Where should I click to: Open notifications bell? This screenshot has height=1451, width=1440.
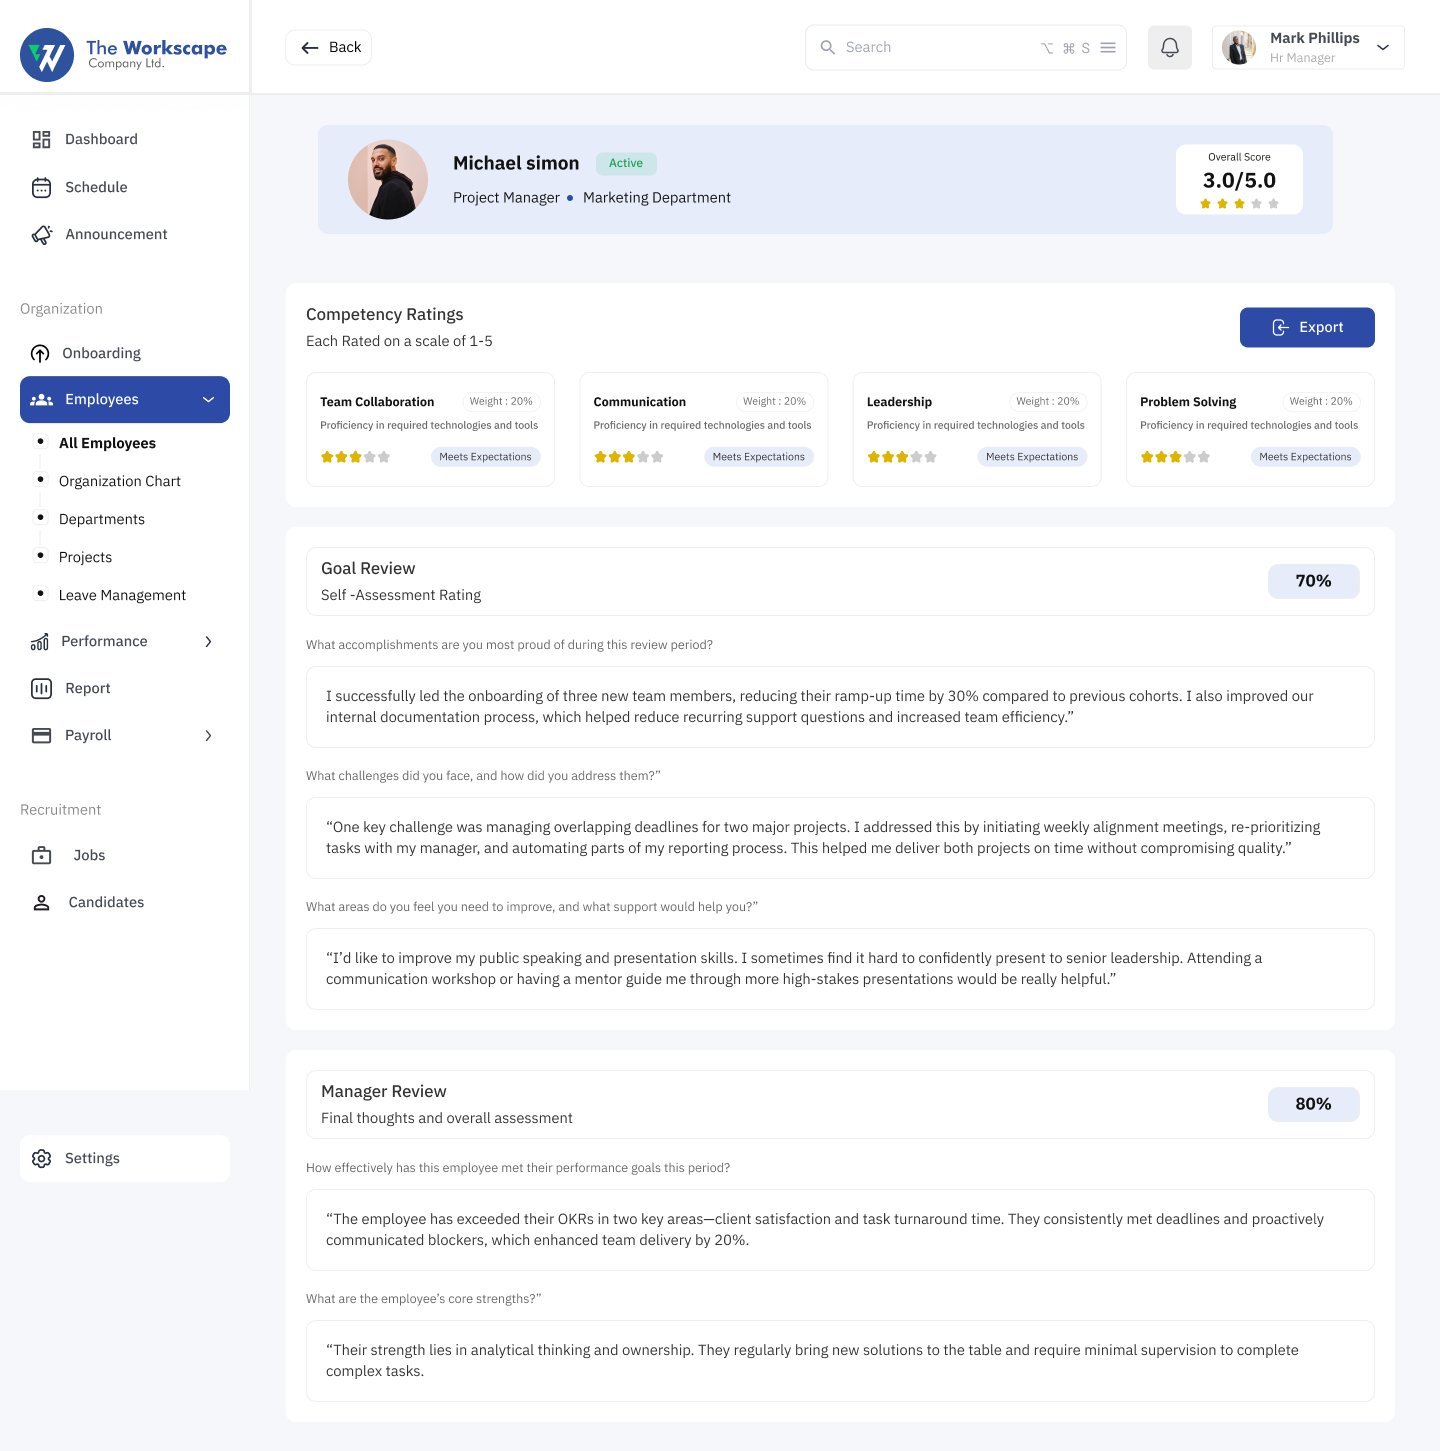click(1170, 47)
